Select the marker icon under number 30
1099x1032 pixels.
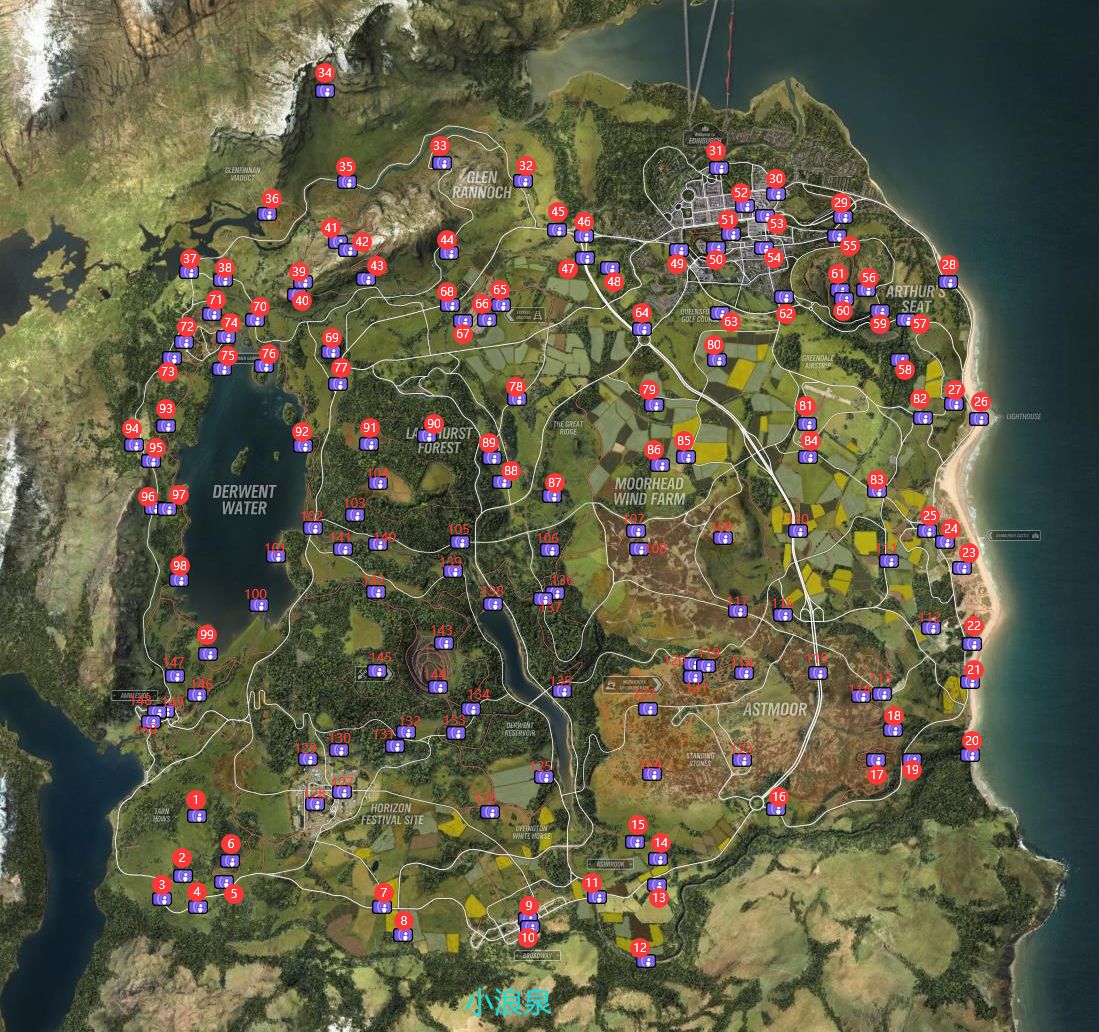pyautogui.click(x=776, y=194)
